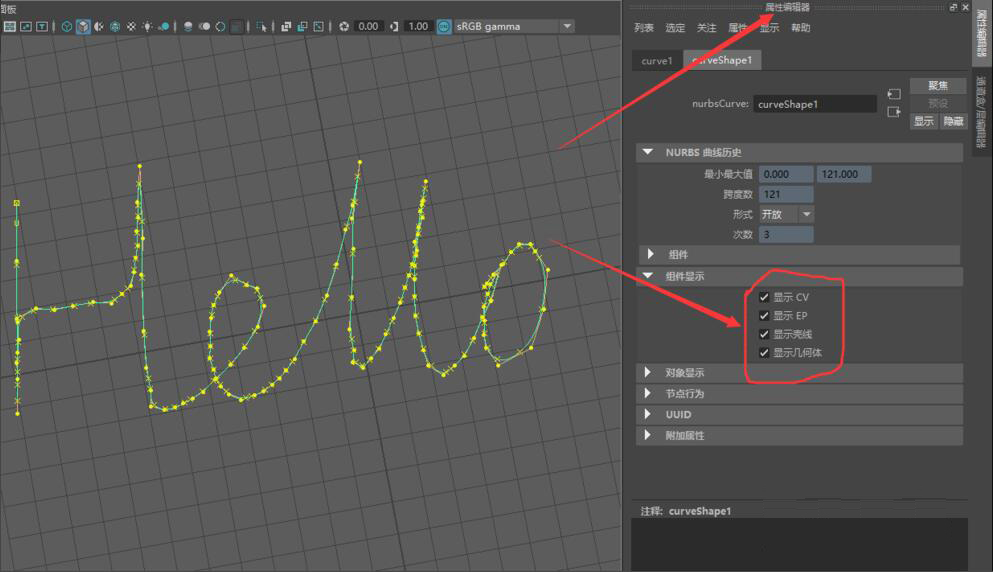Toggle wireframe display cube icon in viewport toolbar
Screen dimensions: 993x572
(67, 26)
